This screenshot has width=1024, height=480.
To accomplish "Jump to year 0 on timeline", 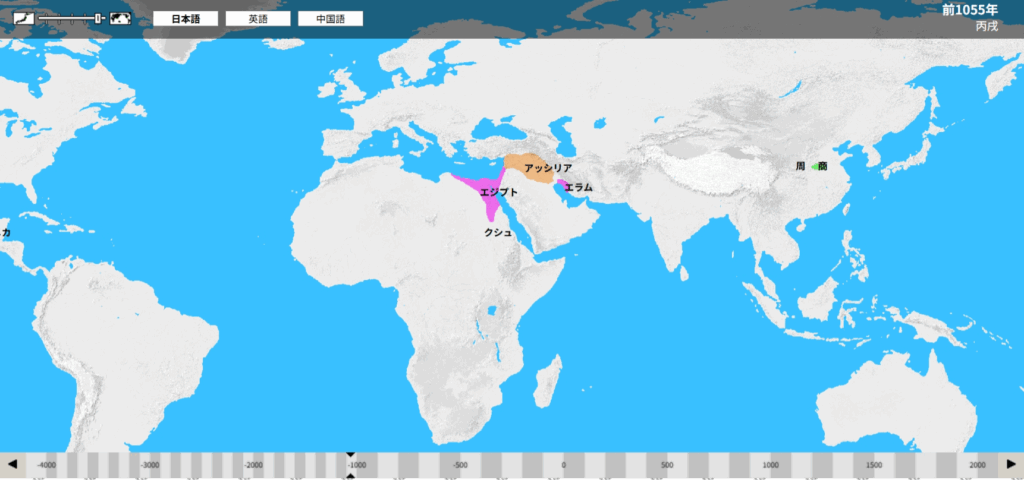I will click(563, 465).
